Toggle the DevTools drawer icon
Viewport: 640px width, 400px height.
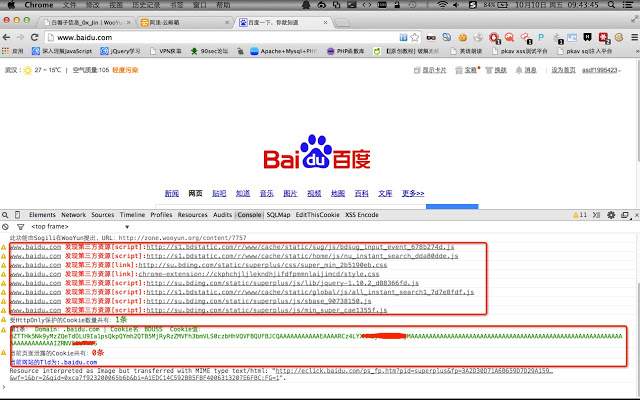pos(596,215)
